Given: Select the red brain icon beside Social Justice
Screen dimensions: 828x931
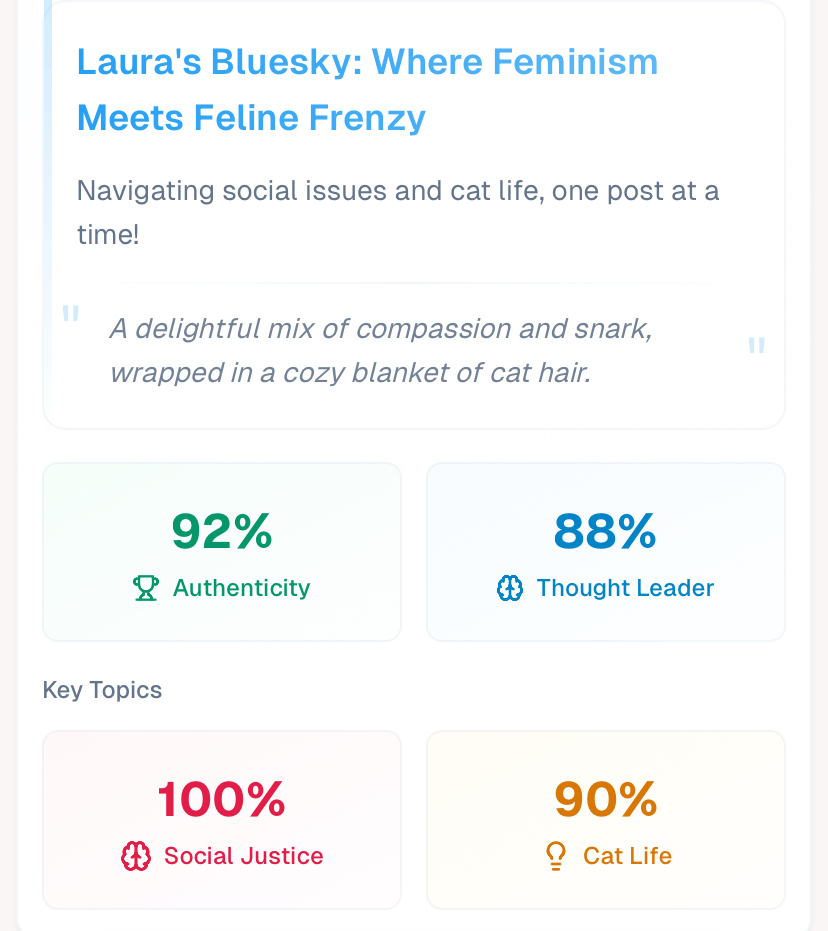Looking at the screenshot, I should click(136, 856).
